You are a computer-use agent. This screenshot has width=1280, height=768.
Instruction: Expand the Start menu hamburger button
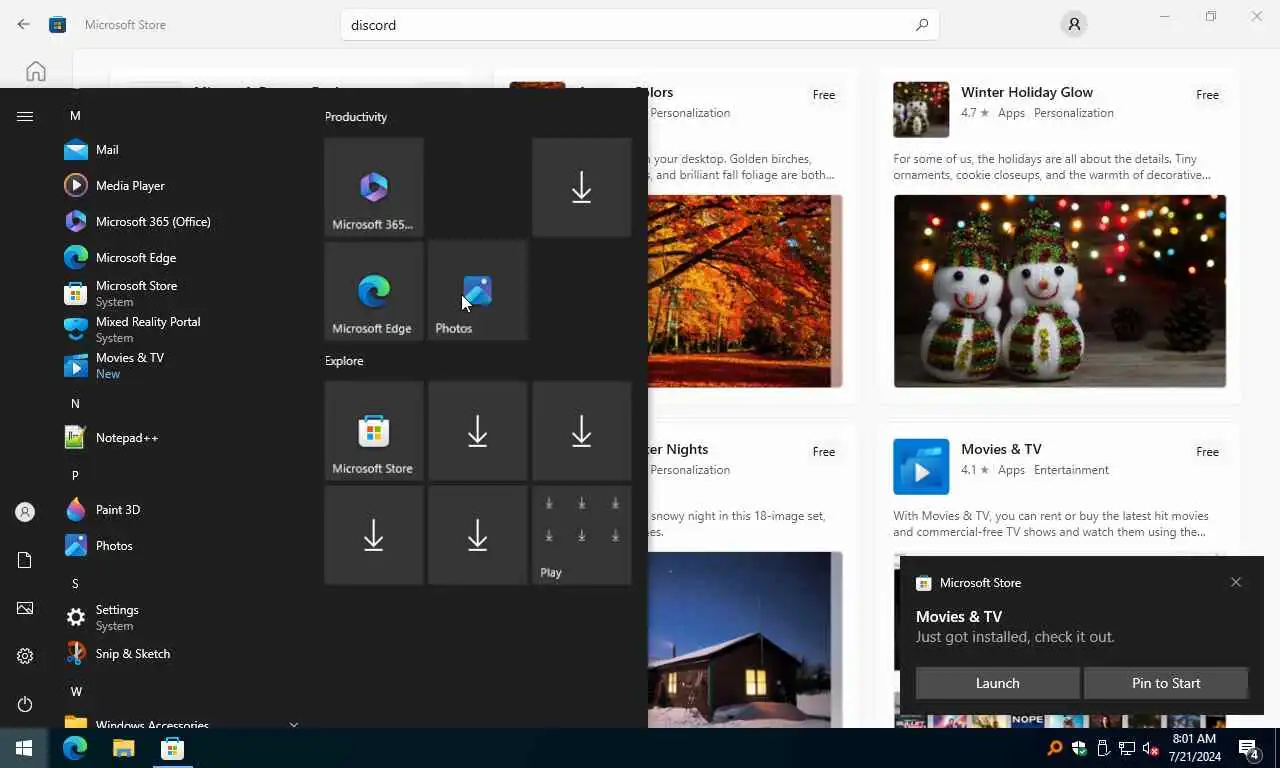click(x=25, y=116)
